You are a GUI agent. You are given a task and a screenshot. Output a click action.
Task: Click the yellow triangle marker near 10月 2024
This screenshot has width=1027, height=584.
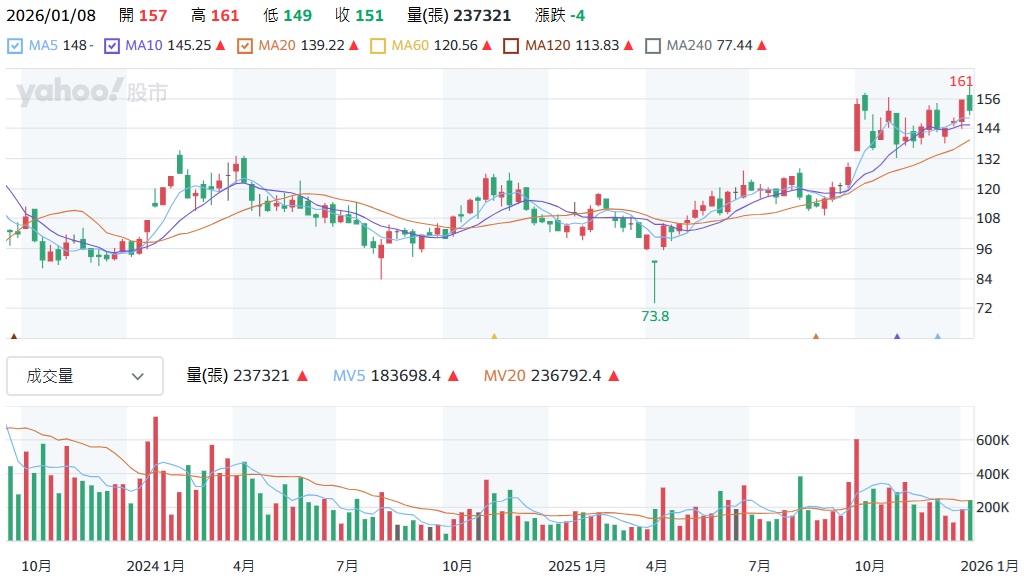493,338
